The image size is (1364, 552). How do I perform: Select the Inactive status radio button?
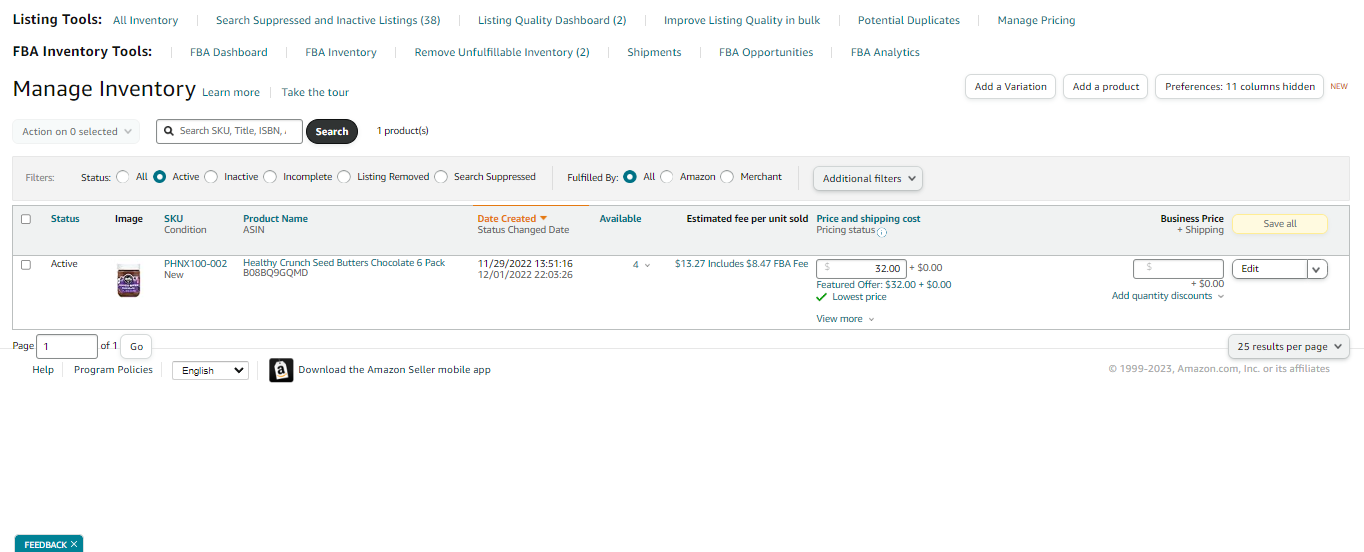point(211,177)
